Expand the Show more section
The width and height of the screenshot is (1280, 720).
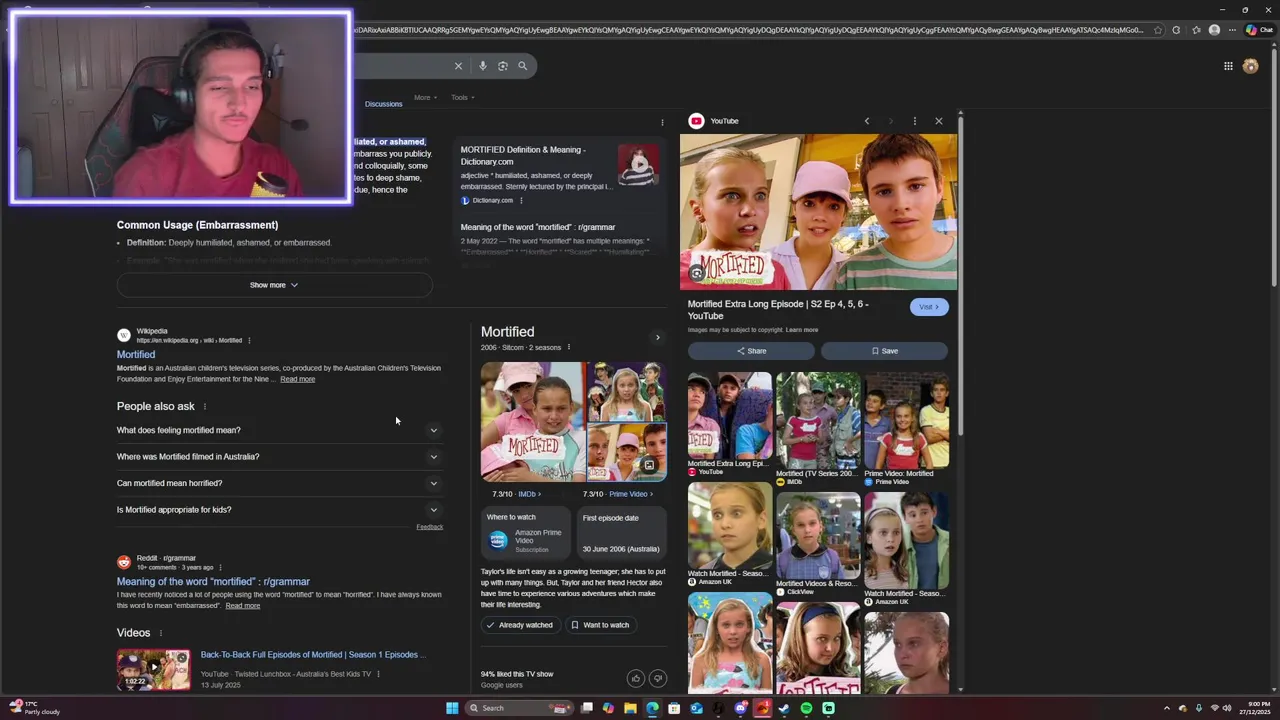pyautogui.click(x=274, y=285)
